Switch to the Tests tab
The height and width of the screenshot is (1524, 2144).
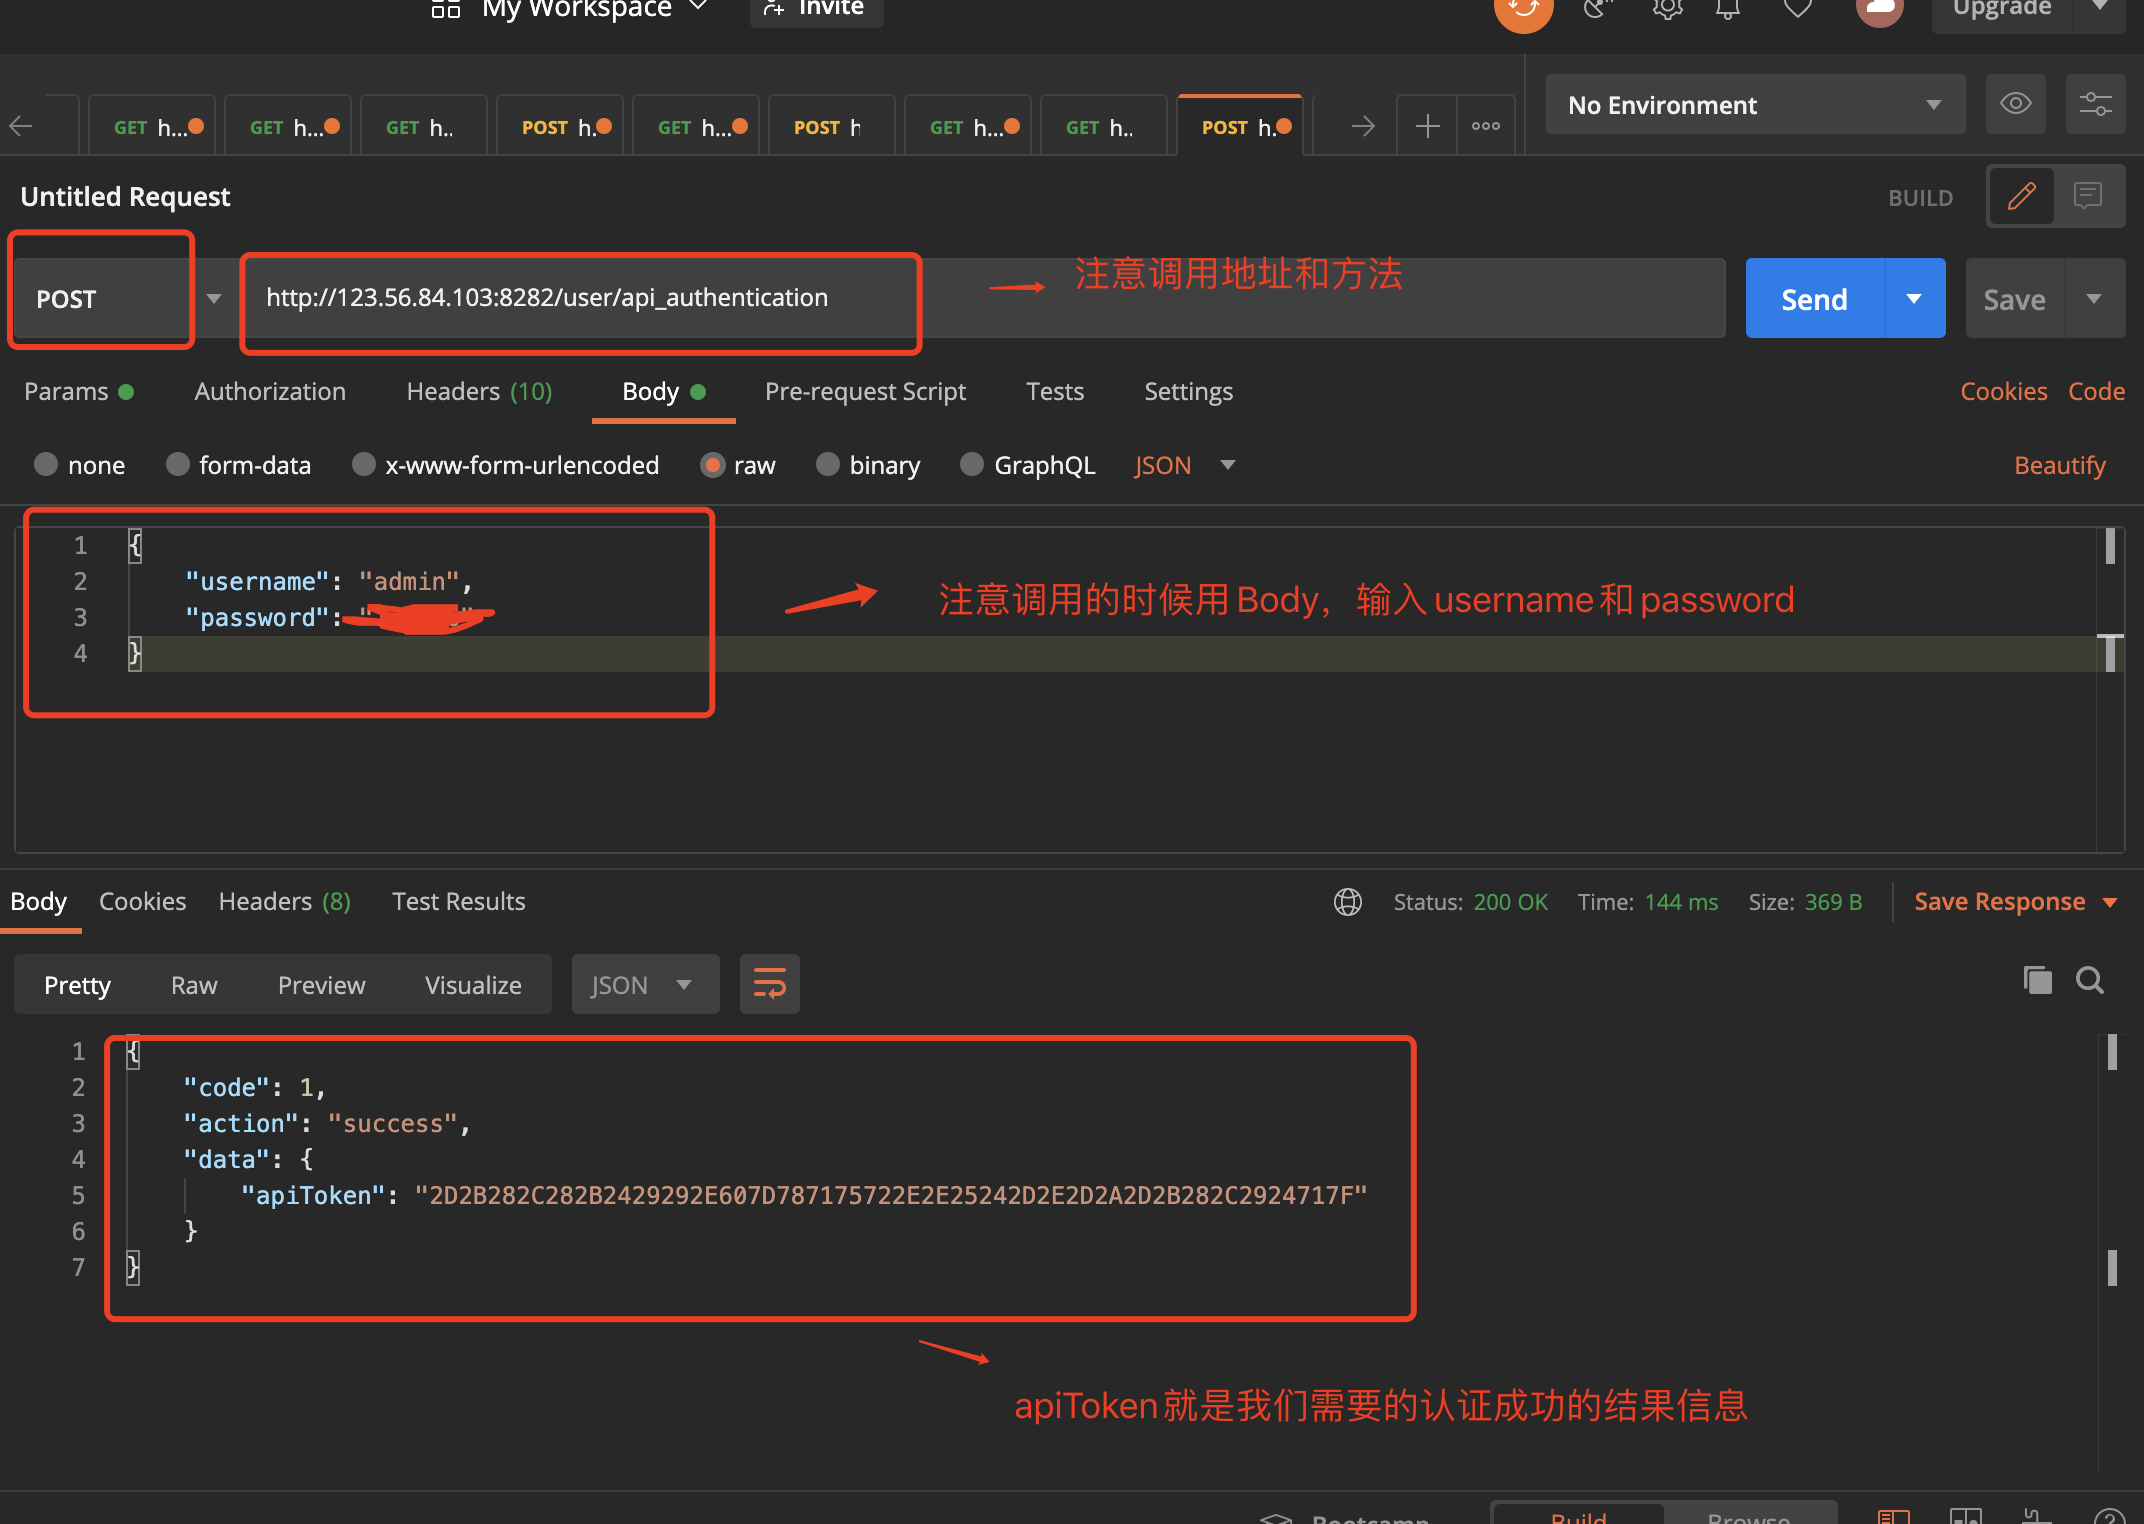click(x=1054, y=391)
